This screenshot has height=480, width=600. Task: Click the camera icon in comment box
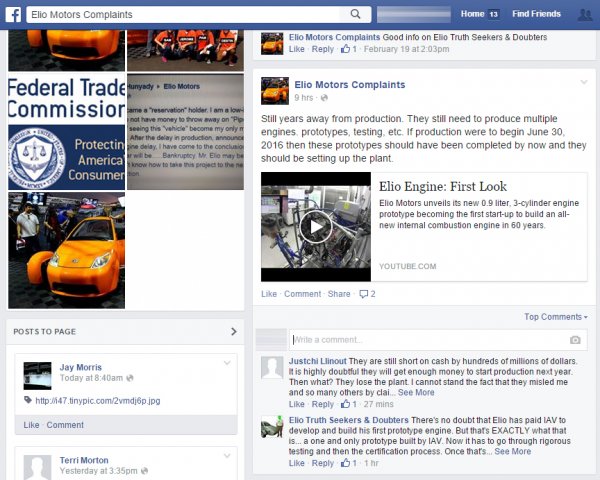coord(575,340)
